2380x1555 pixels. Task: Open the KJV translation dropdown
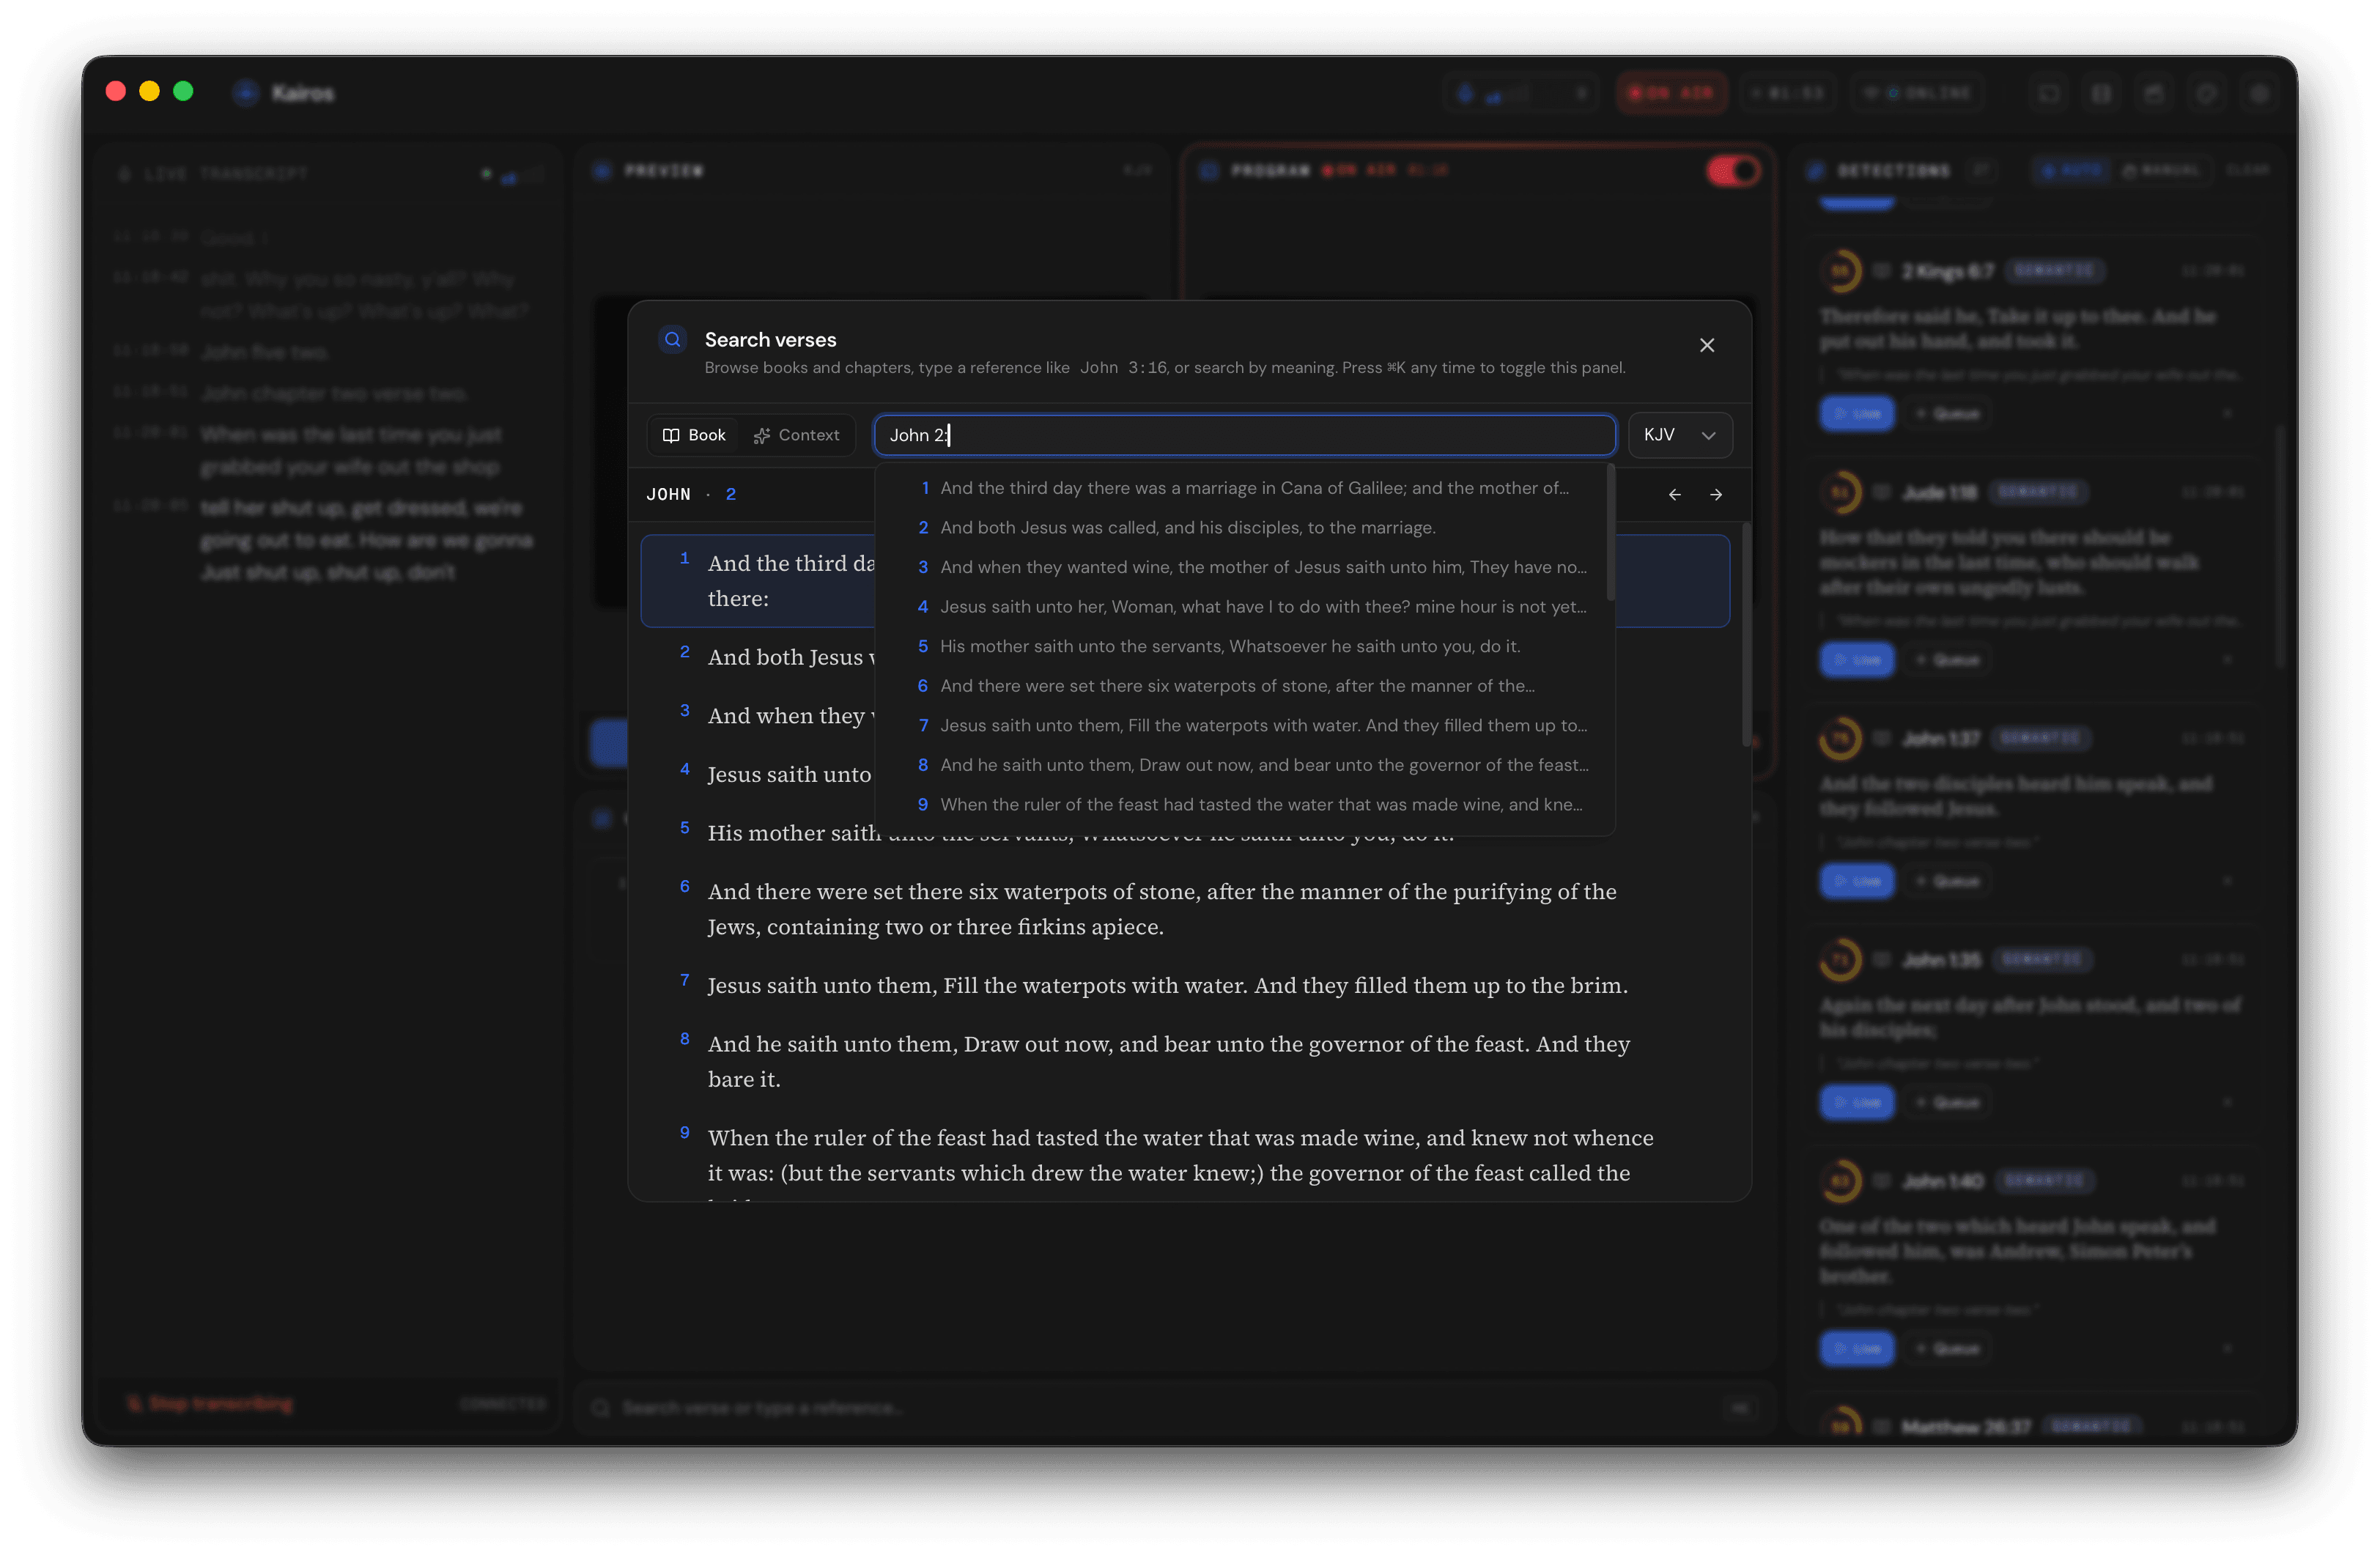click(x=1679, y=435)
